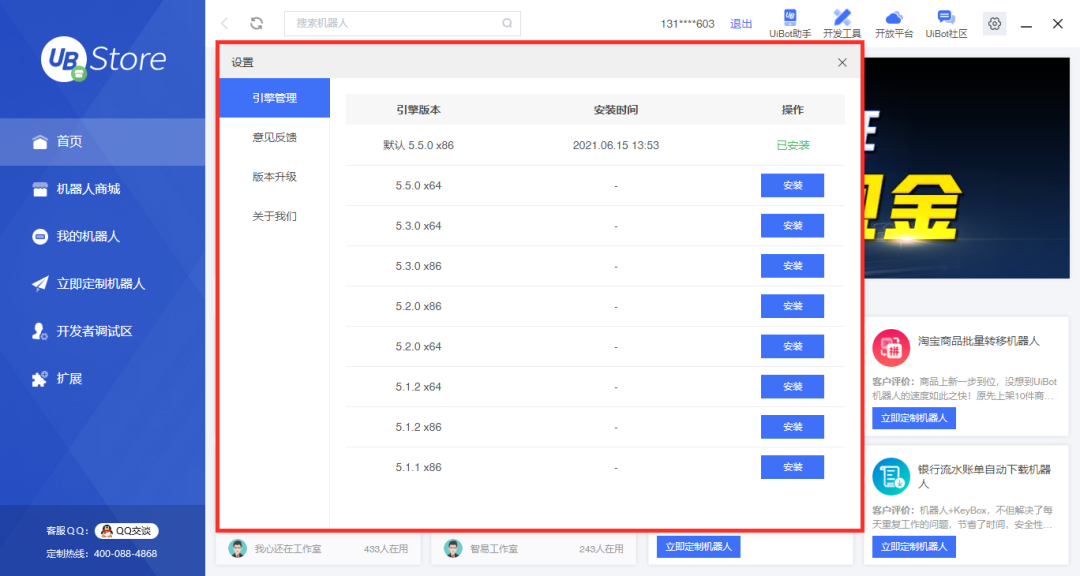The image size is (1080, 576).
Task: Select the 引擎管理 tab
Action: pyautogui.click(x=274, y=98)
